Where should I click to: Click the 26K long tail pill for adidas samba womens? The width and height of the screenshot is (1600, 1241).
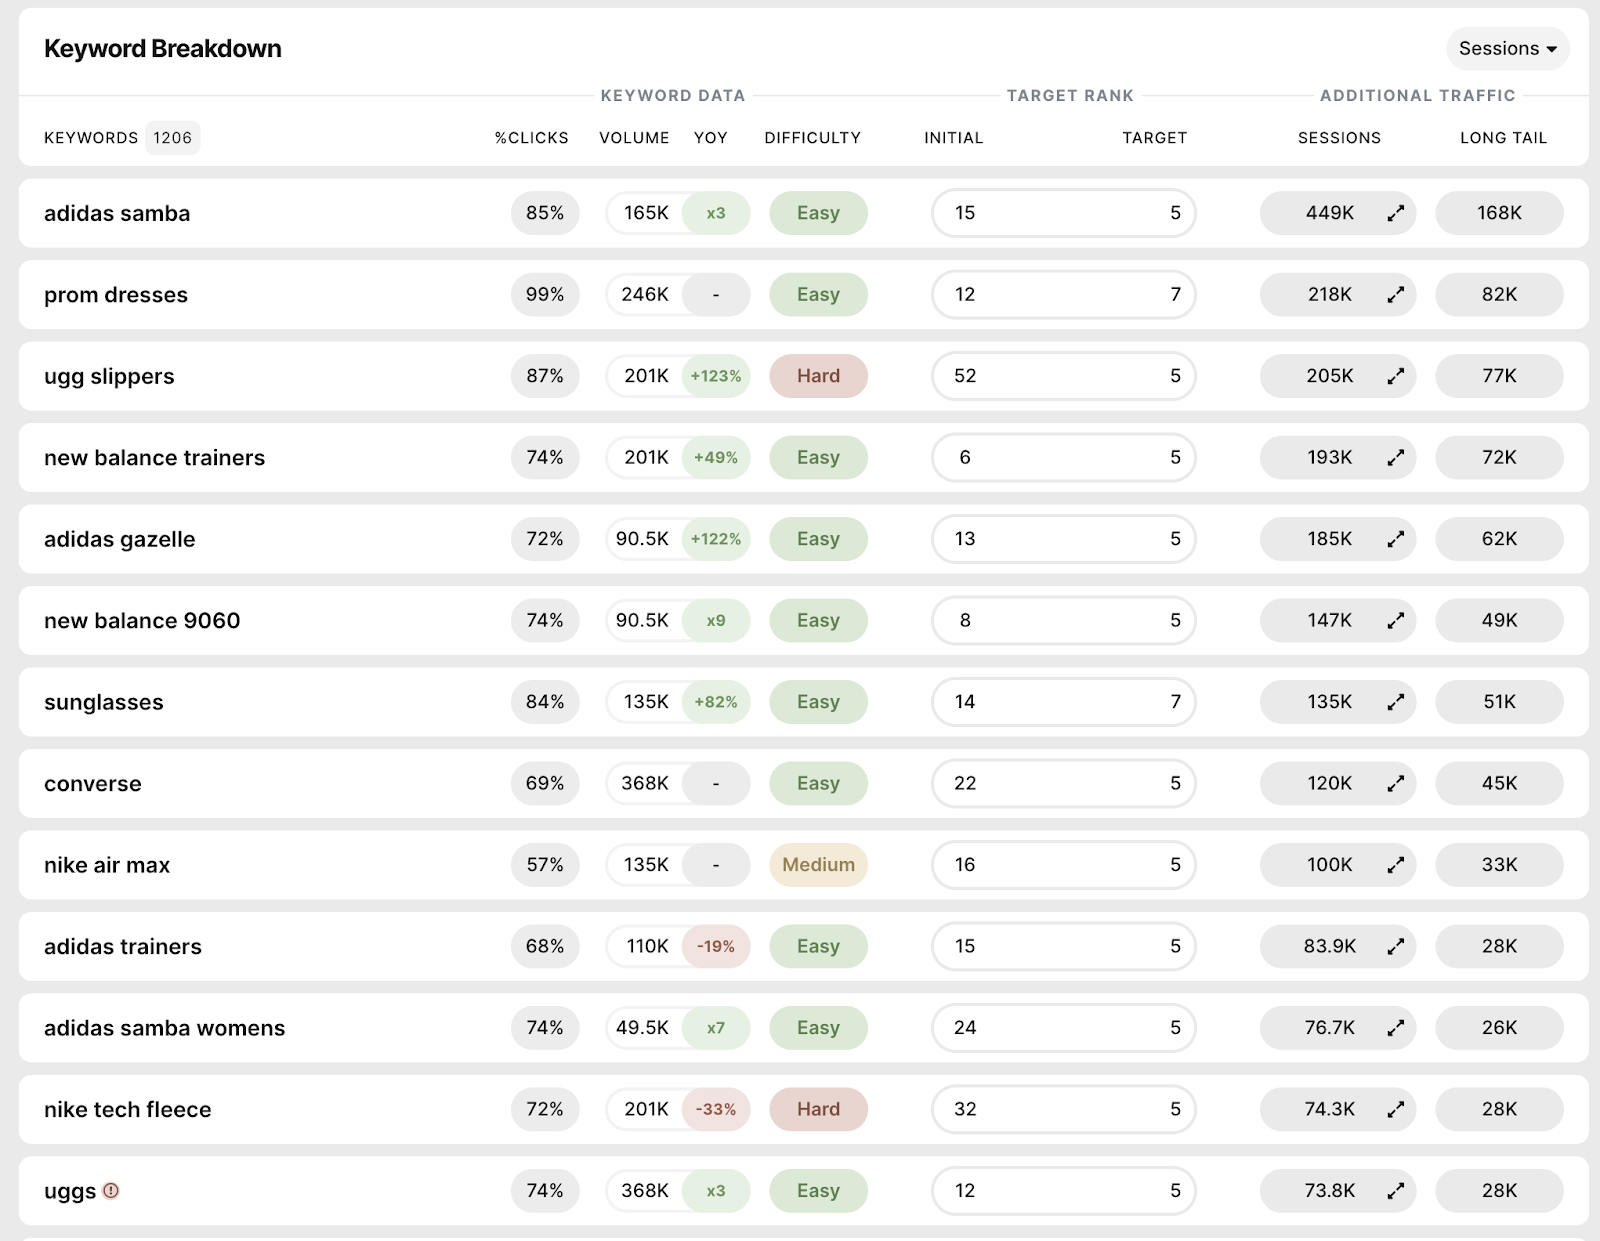1499,1028
